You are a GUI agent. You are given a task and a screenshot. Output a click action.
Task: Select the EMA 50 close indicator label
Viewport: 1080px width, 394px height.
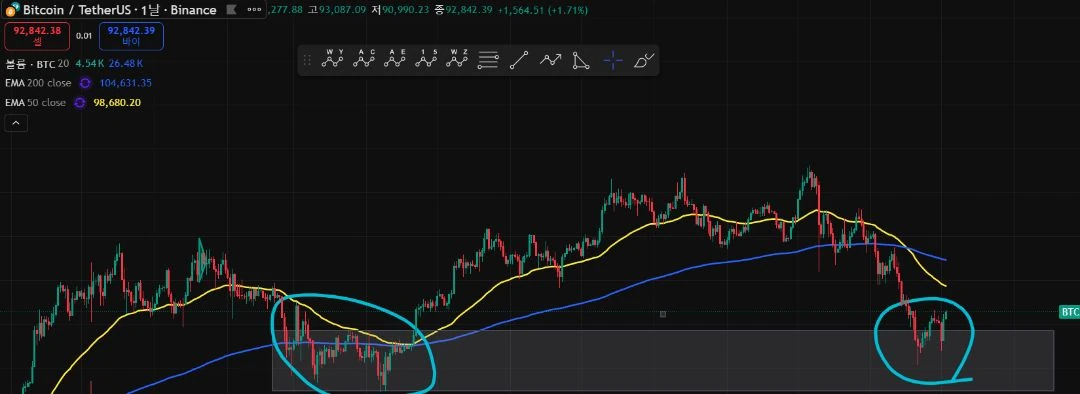[x=35, y=103]
